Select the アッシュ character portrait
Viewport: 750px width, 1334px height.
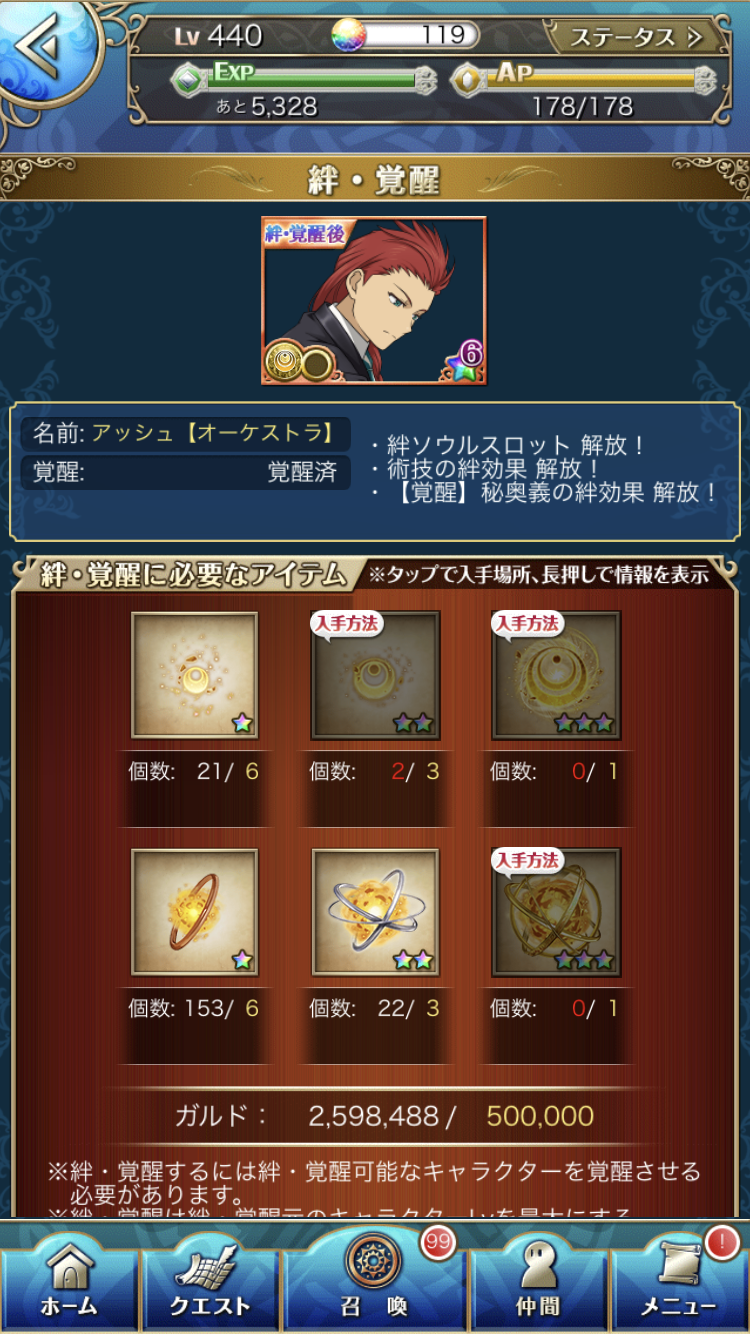374,301
